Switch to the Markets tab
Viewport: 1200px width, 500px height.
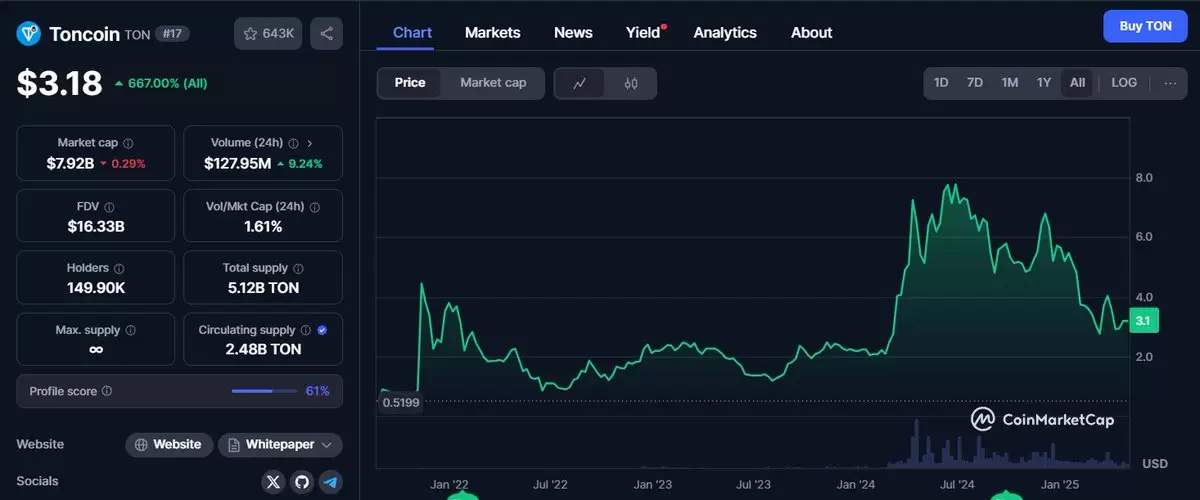pos(493,32)
